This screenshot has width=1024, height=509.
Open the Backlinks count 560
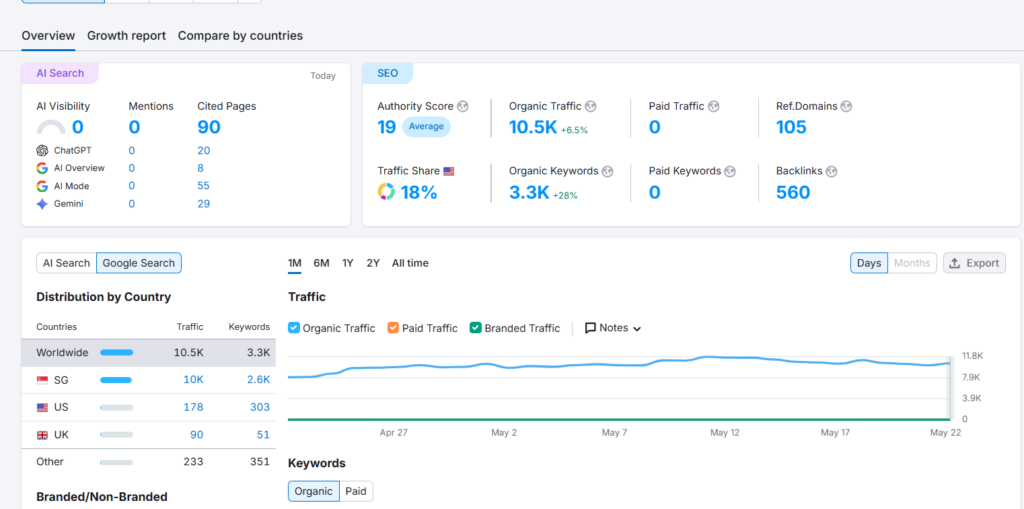pos(793,192)
